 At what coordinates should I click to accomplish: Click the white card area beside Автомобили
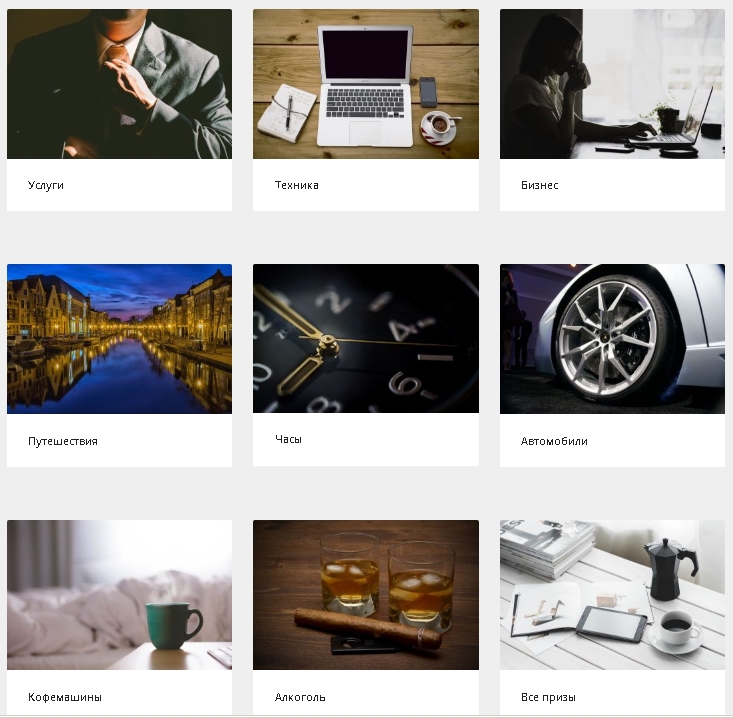pos(656,441)
